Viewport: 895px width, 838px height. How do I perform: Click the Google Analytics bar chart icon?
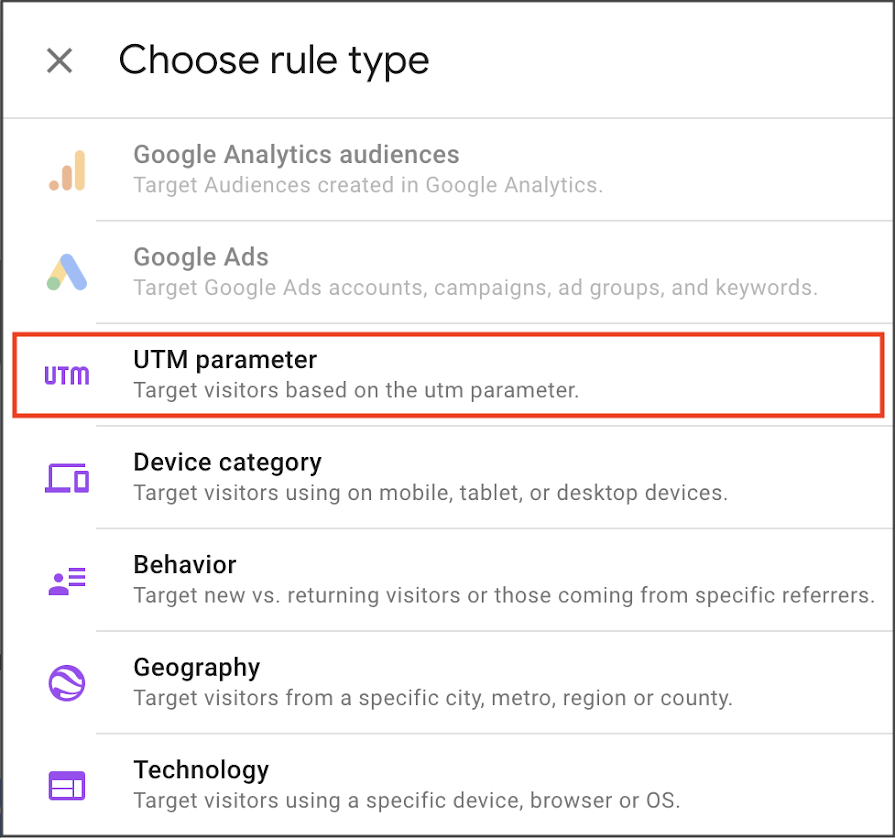pos(67,170)
